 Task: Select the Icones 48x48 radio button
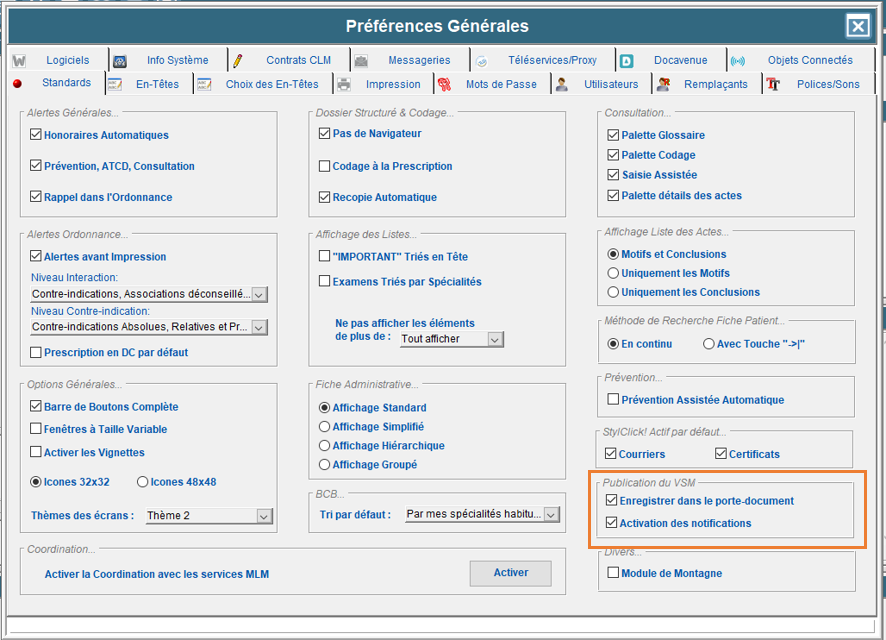[142, 482]
